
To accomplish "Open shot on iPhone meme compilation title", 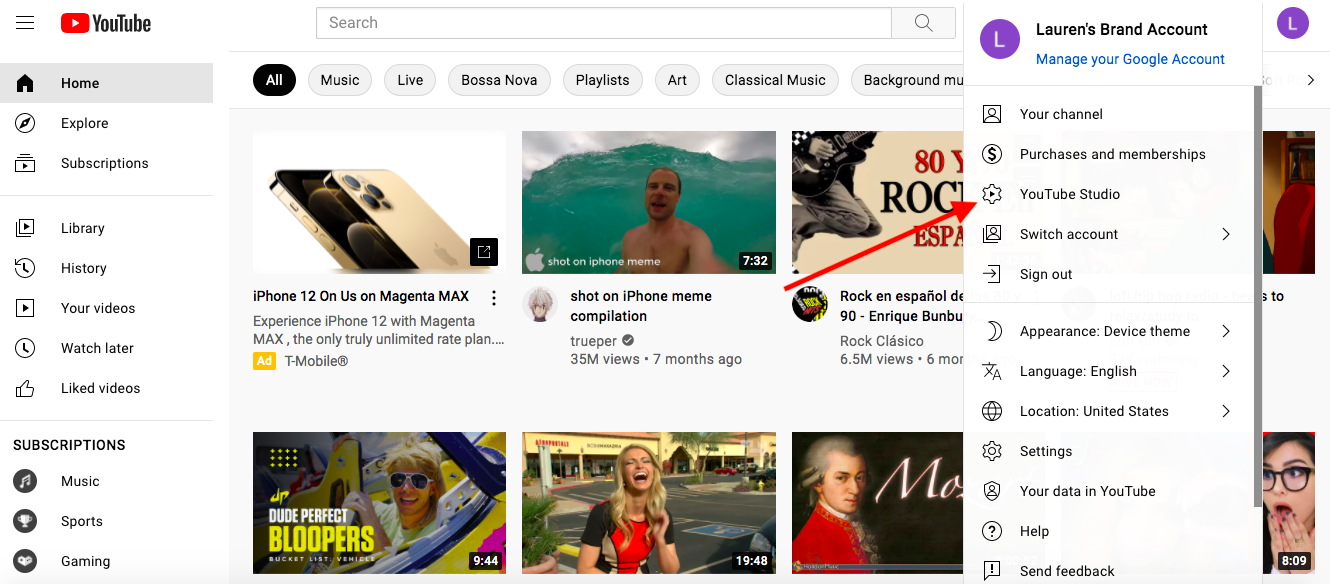I will [641, 306].
